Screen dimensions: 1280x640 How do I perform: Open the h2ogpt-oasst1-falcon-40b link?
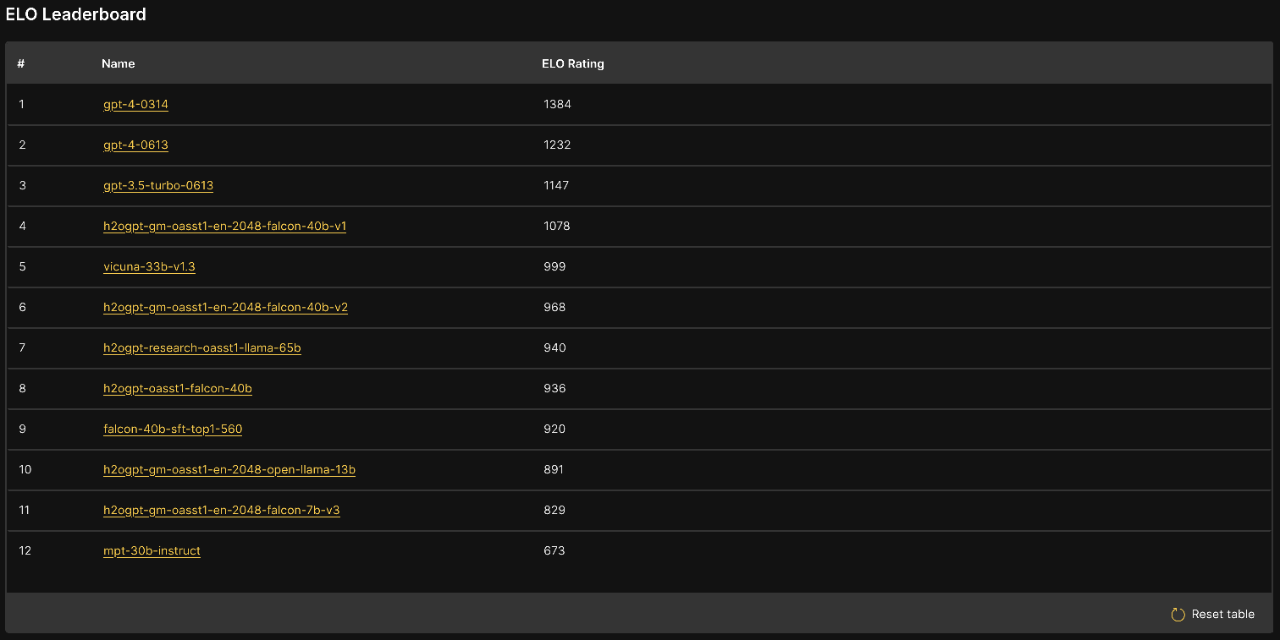[178, 388]
